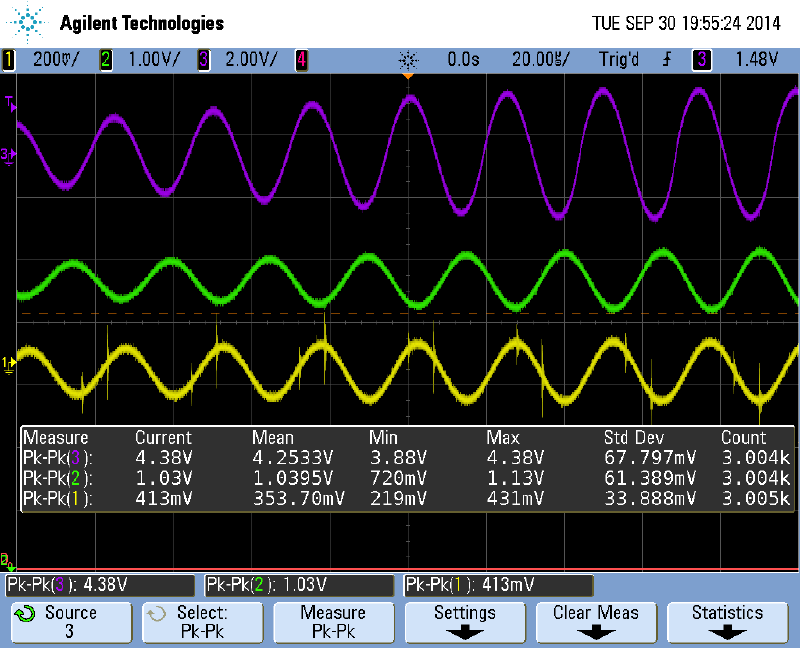800x648 pixels.
Task: Open the Select Pk-Pk measurement softkey
Action: pos(202,622)
